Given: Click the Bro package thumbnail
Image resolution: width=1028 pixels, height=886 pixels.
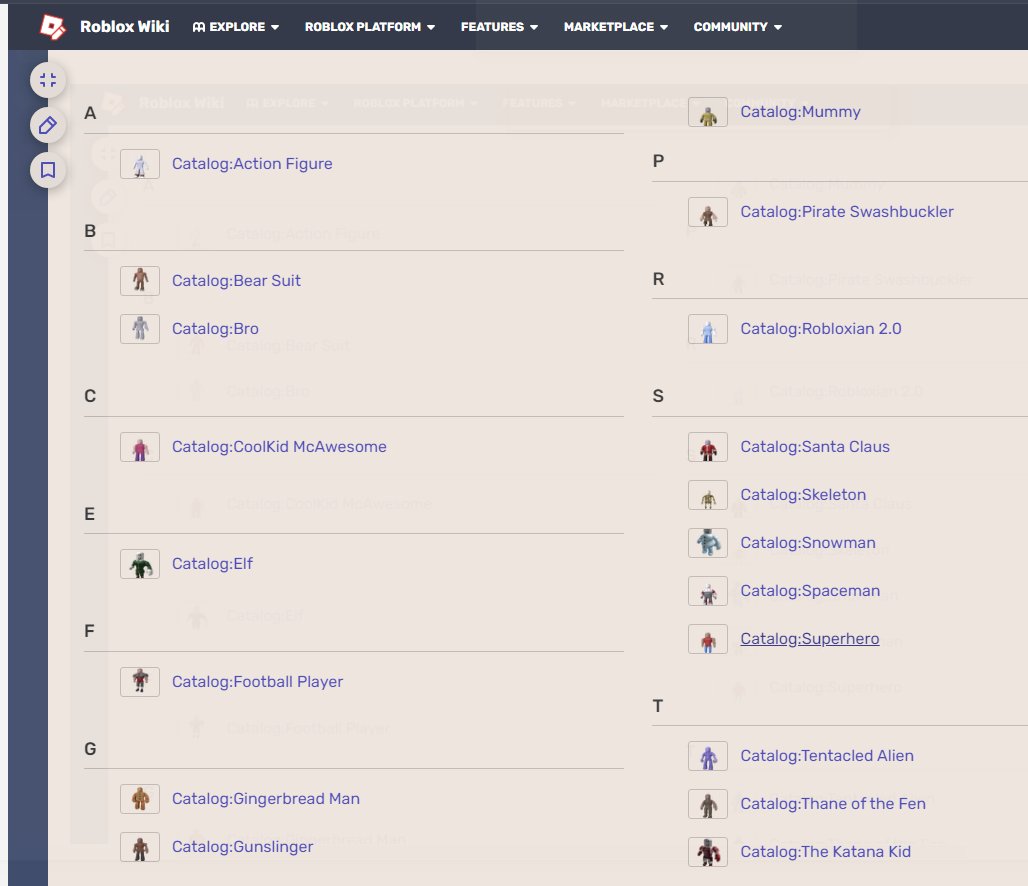Looking at the screenshot, I should (x=140, y=329).
